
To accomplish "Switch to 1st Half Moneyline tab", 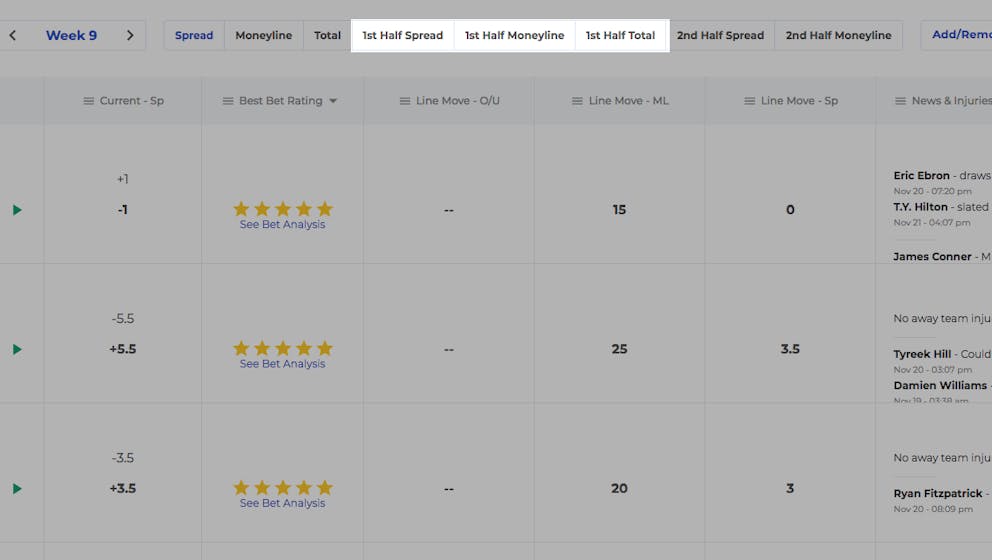I will (514, 35).
